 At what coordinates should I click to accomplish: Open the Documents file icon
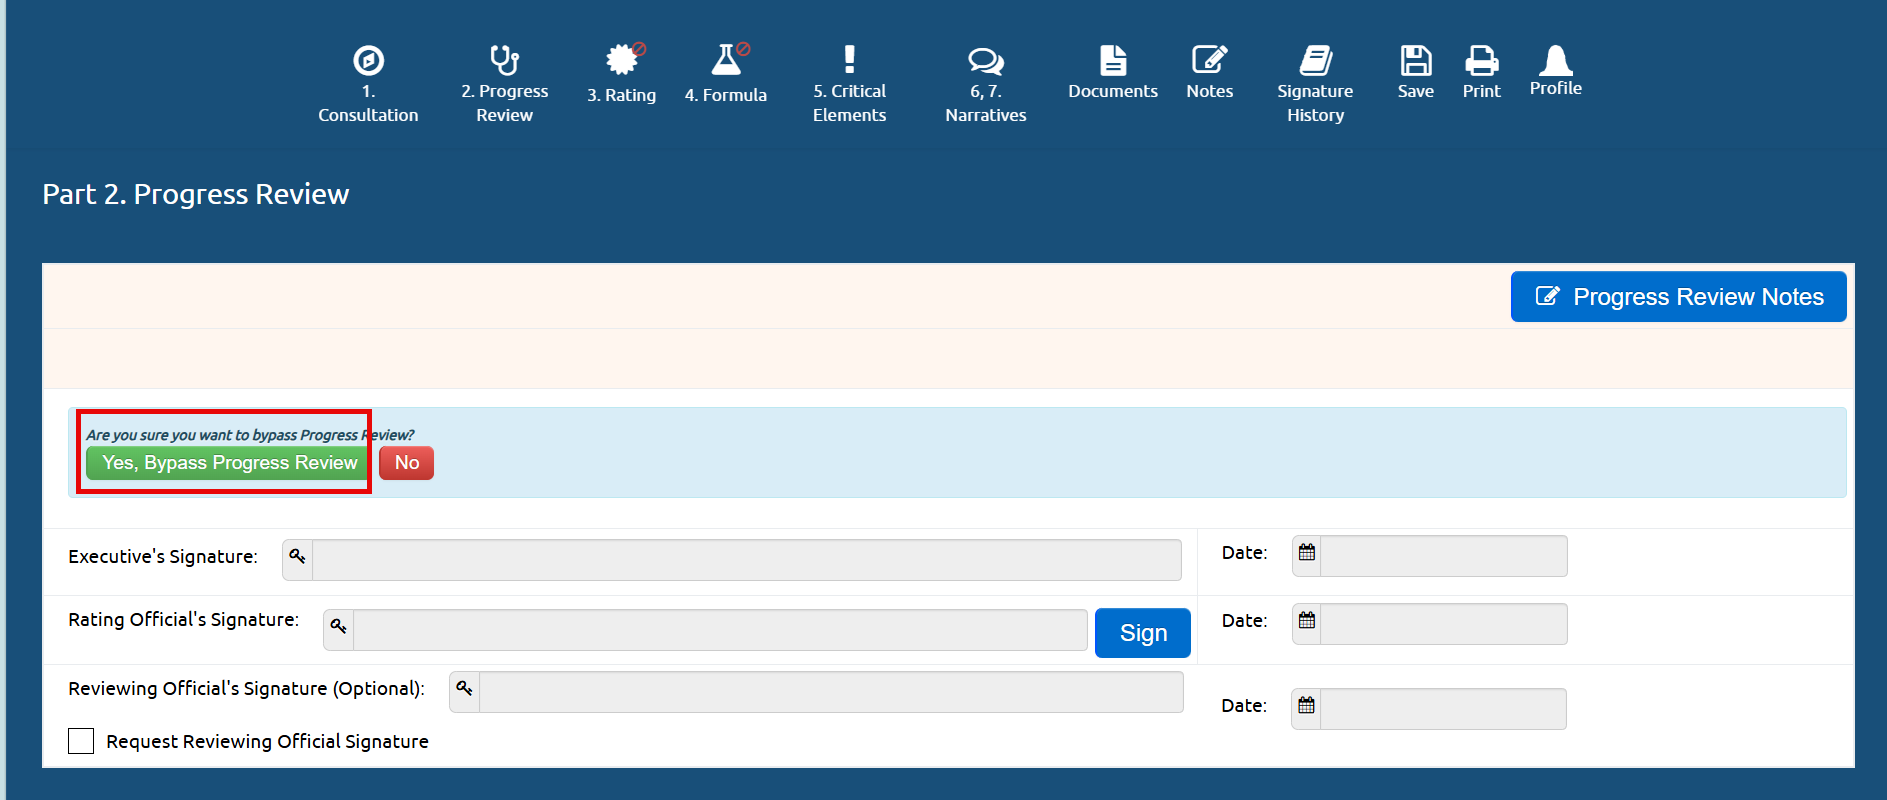click(1113, 60)
